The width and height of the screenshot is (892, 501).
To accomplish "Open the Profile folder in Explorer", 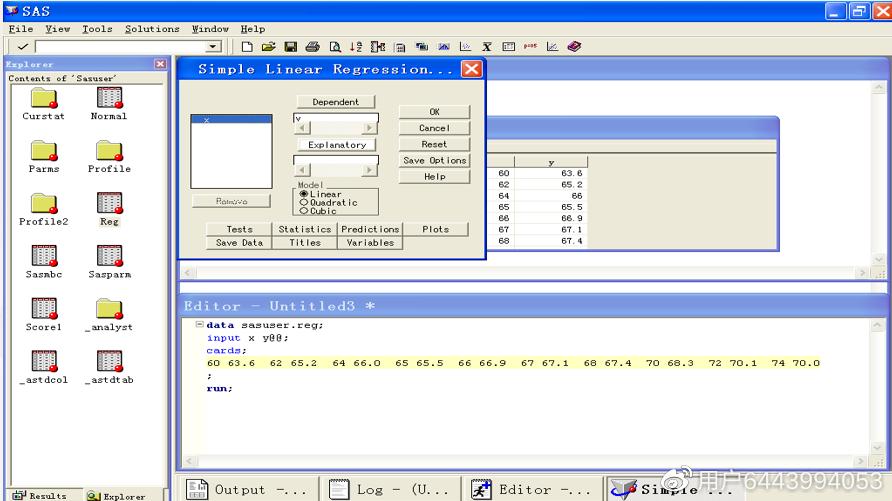I will 109,151.
